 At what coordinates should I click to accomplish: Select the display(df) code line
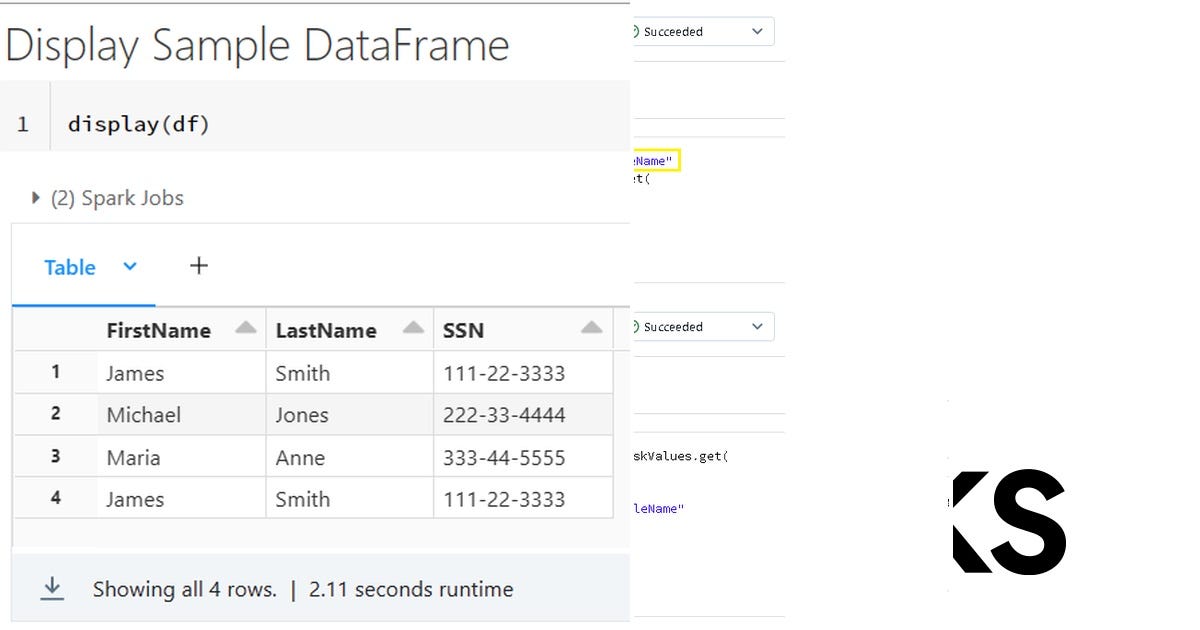pyautogui.click(x=140, y=123)
